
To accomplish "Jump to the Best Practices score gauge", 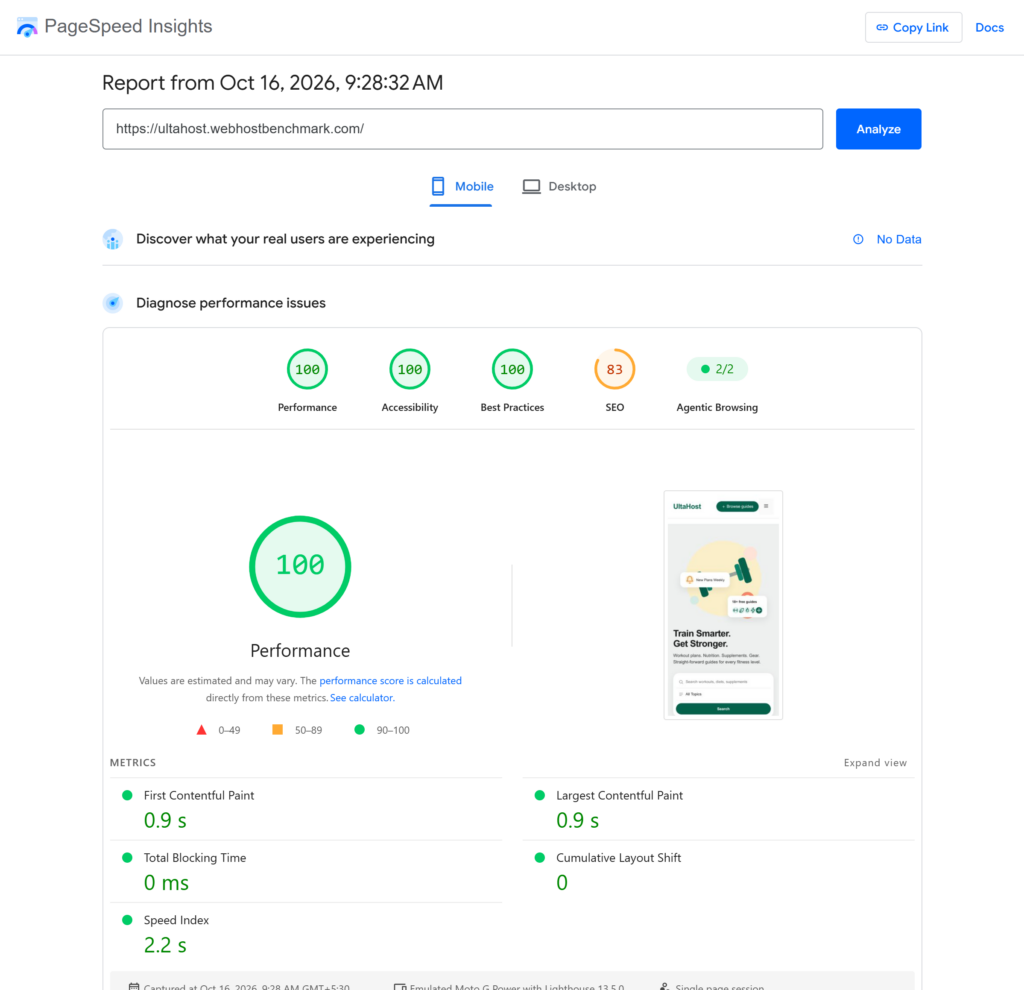I will (x=512, y=370).
